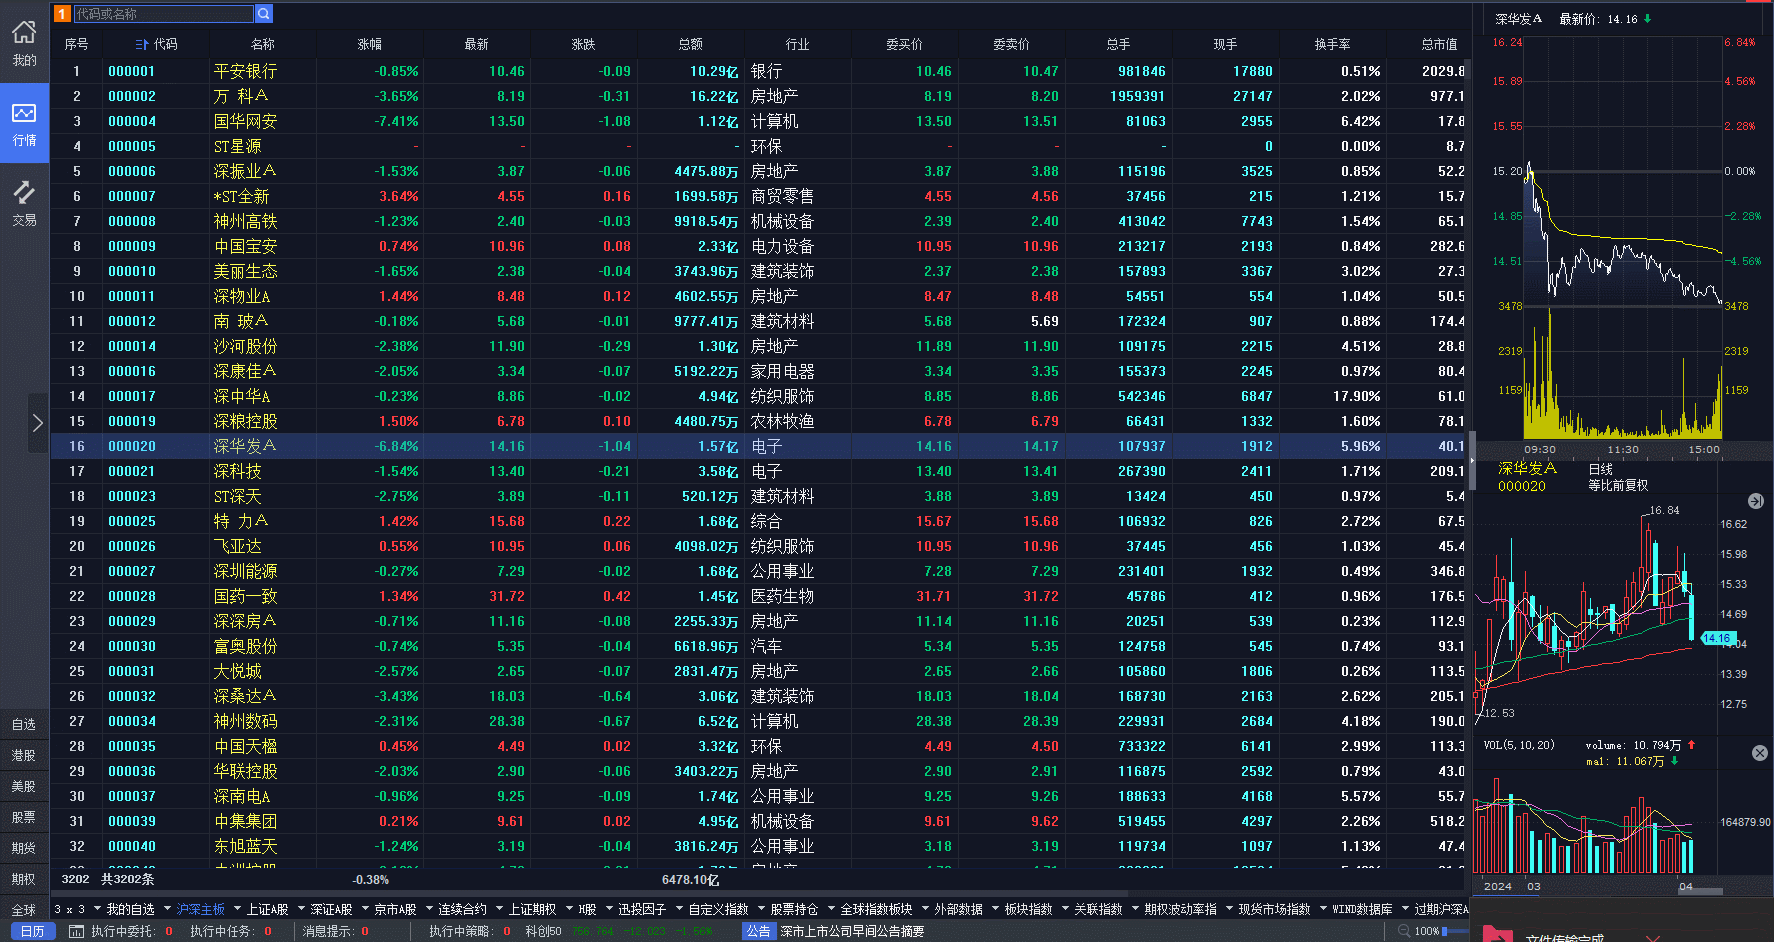1774x942 pixels.
Task: Select the 中国宝安 stock name
Action: (x=245, y=246)
